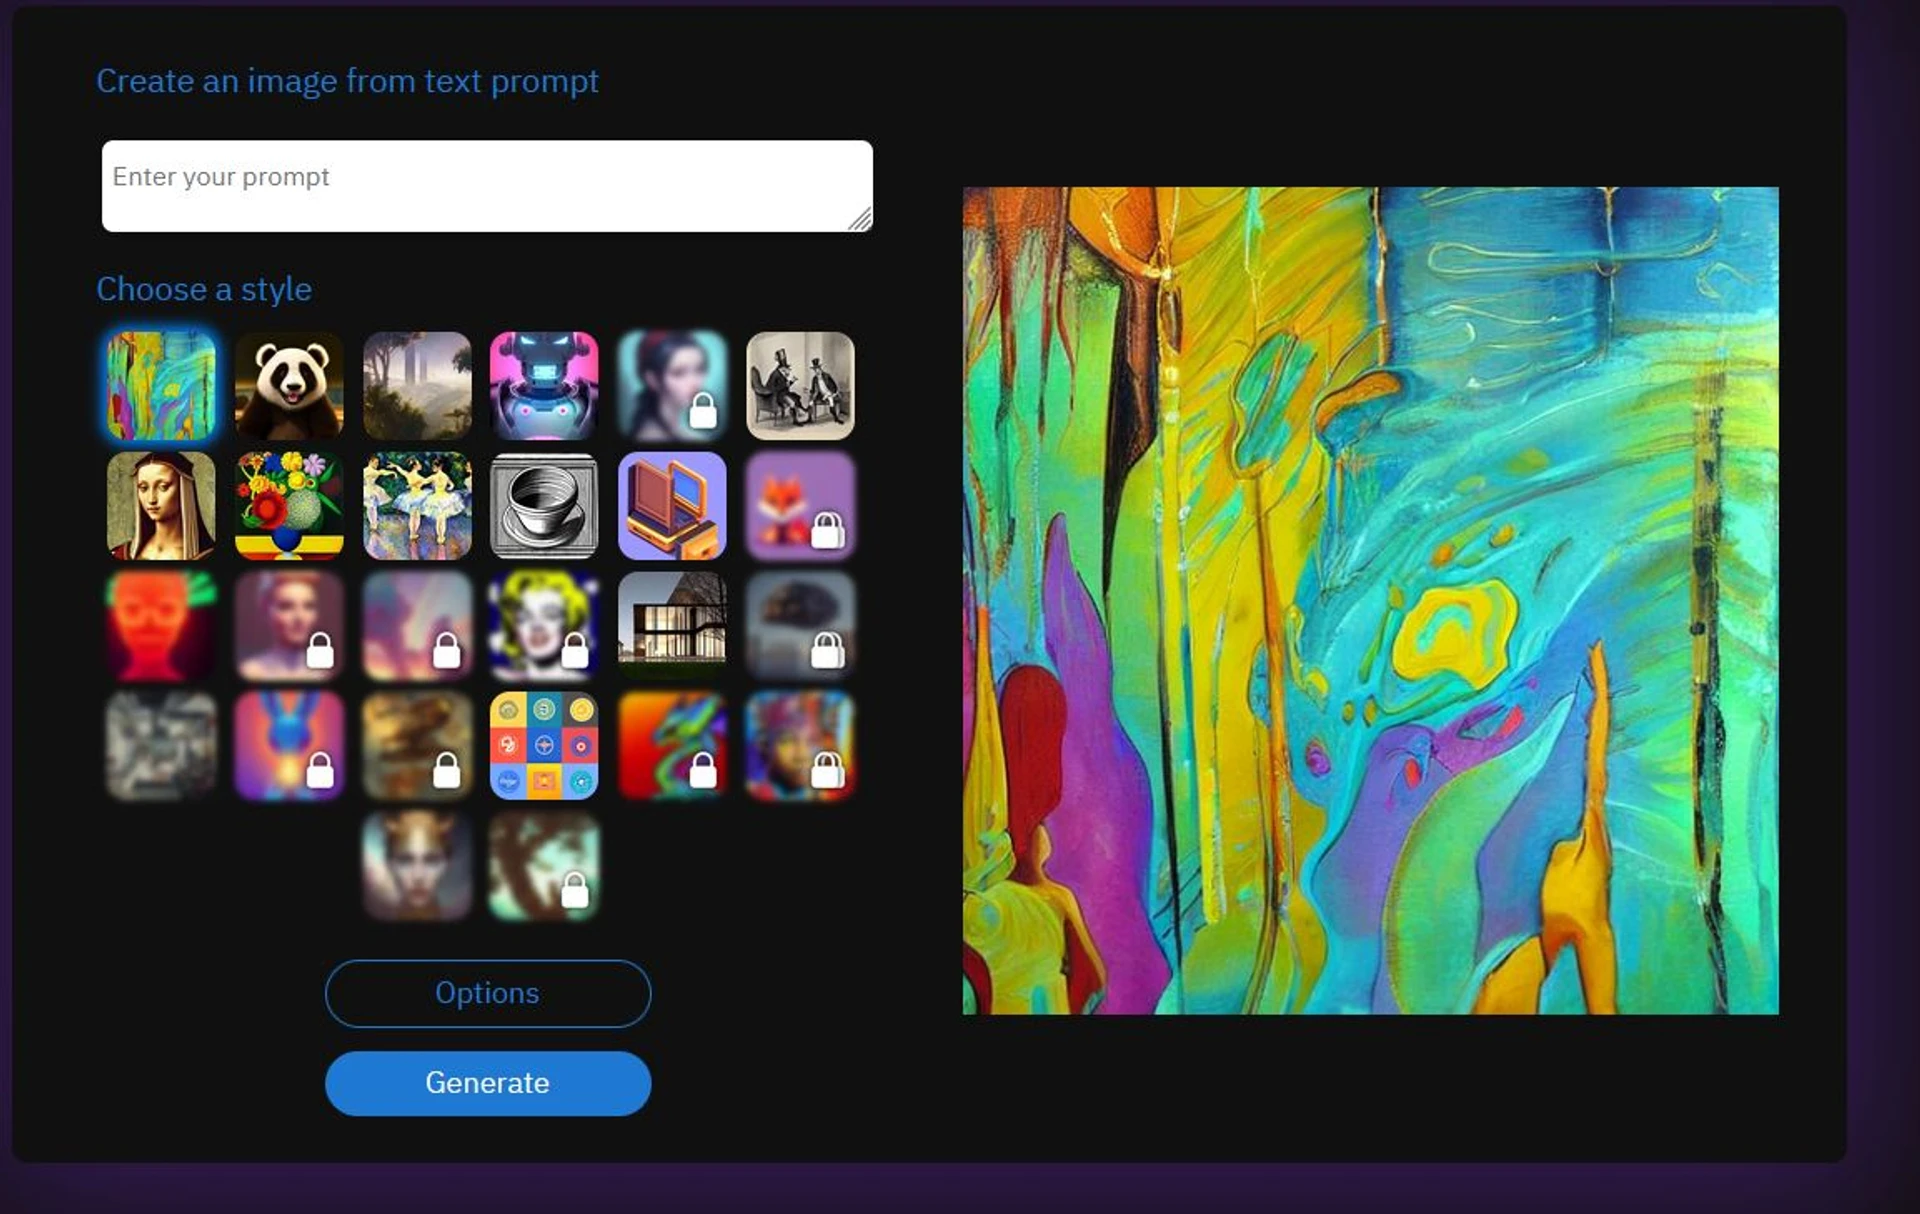Choose the ballet dancers painting style
Viewport: 1920px width, 1214px height.
(x=417, y=505)
